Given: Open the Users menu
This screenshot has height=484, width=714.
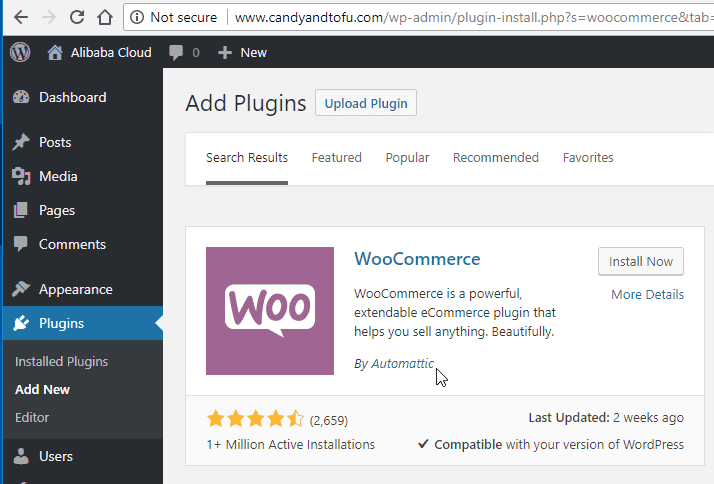Looking at the screenshot, I should pos(56,456).
